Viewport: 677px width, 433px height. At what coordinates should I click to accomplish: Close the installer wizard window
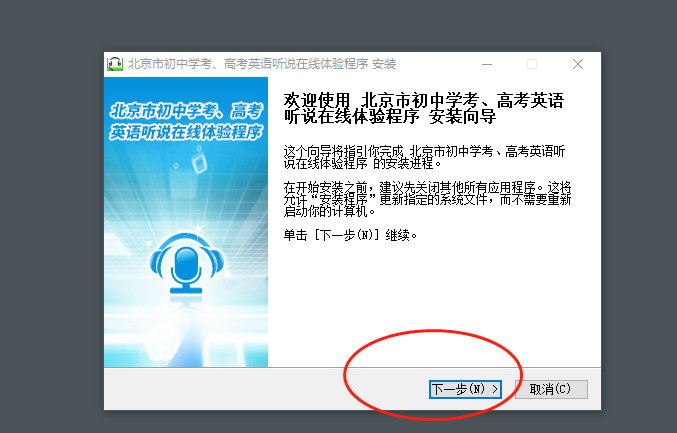[x=578, y=64]
